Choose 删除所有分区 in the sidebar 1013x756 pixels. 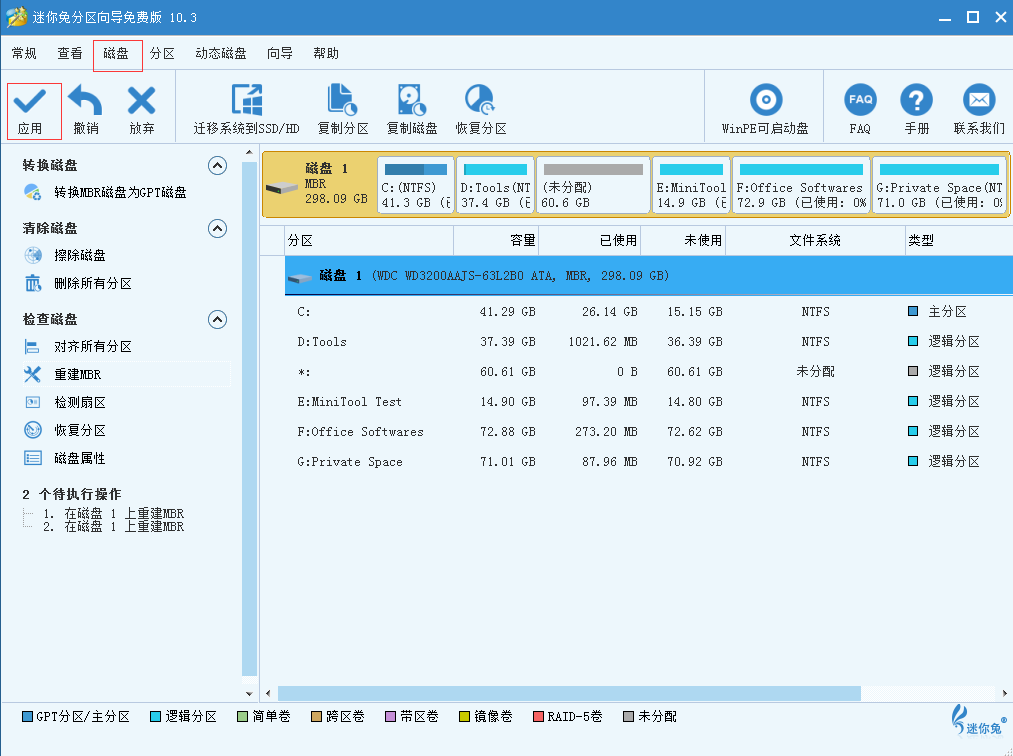(92, 283)
